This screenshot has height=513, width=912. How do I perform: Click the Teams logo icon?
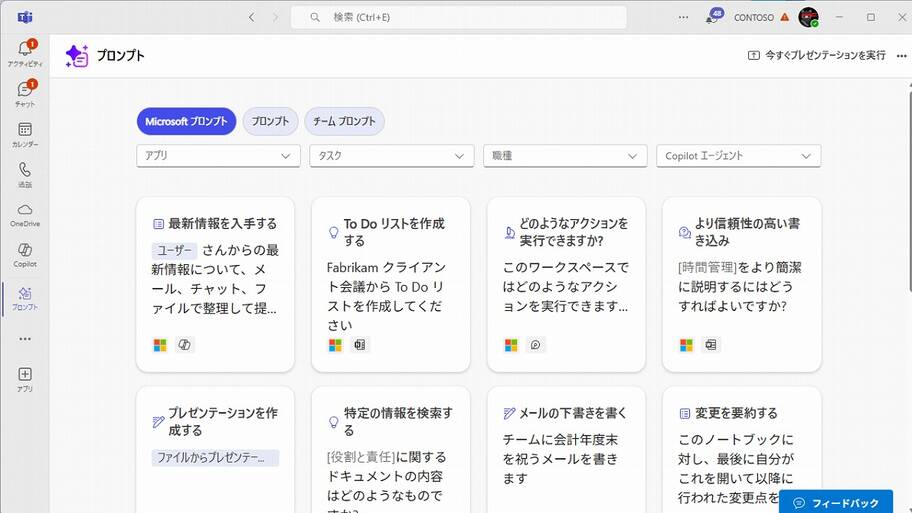tap(25, 17)
